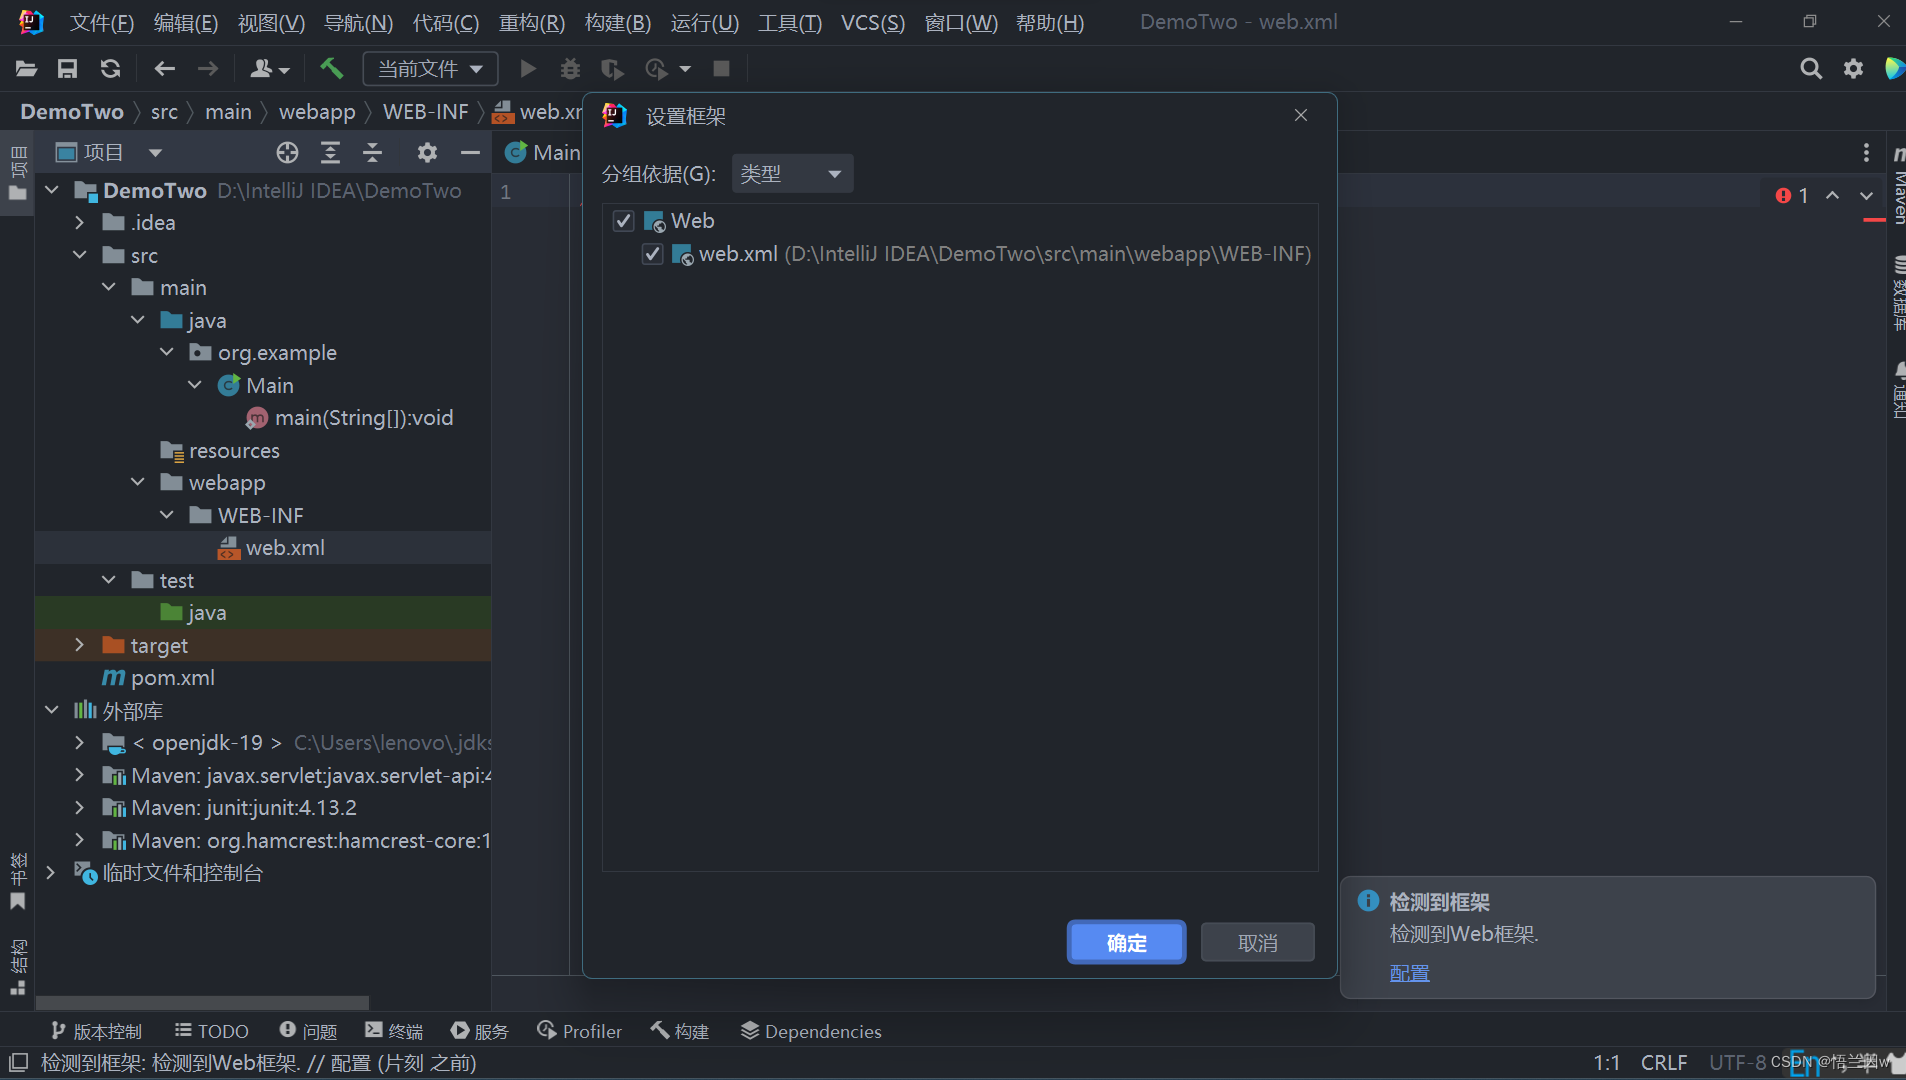Click the Select Opened File target icon
The width and height of the screenshot is (1906, 1080).
pyautogui.click(x=287, y=152)
